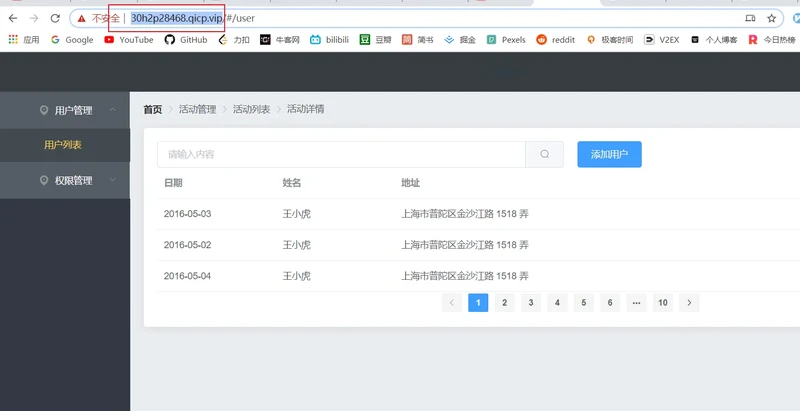Go to next page with right arrow
Viewport: 800px width, 411px height.
(x=689, y=302)
